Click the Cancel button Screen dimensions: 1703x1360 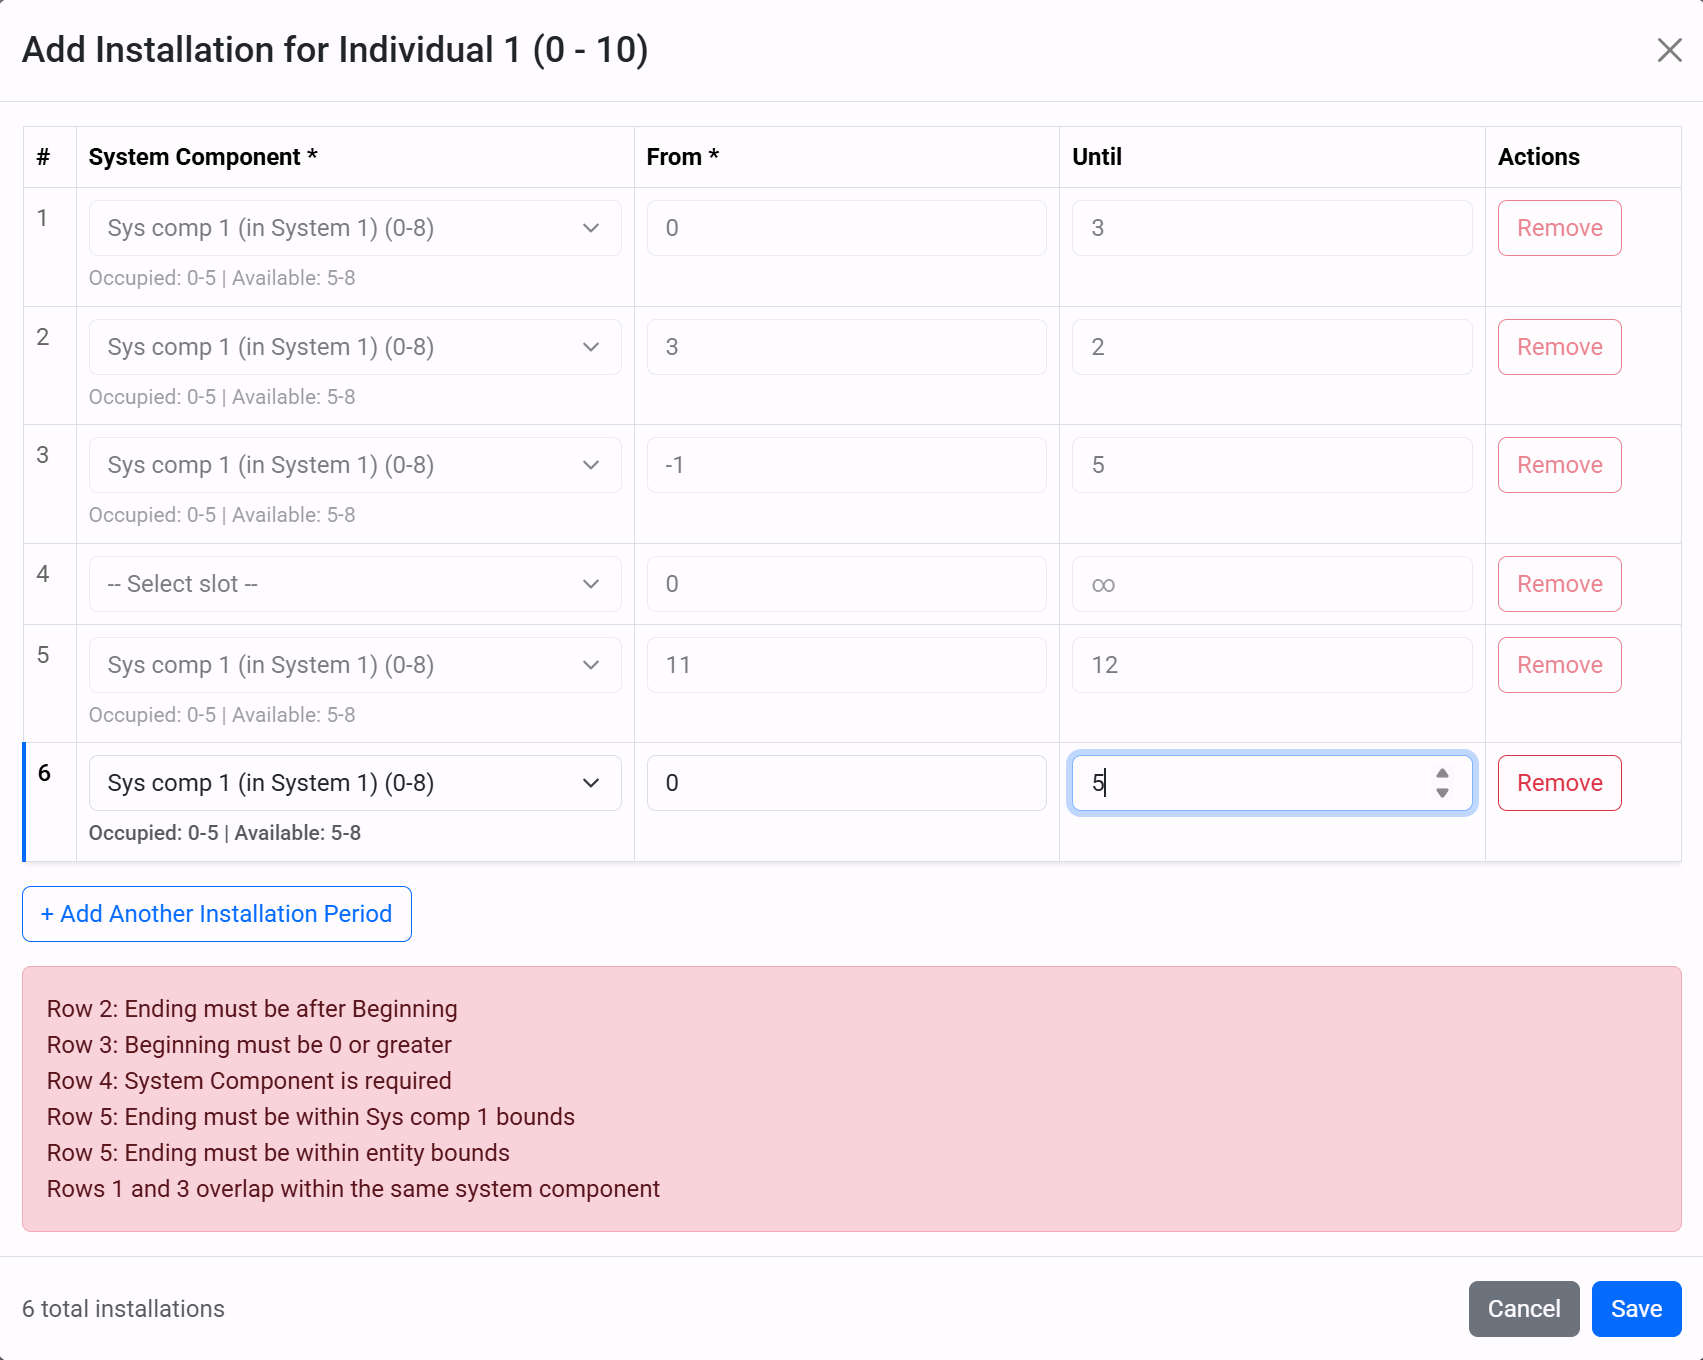(x=1523, y=1308)
